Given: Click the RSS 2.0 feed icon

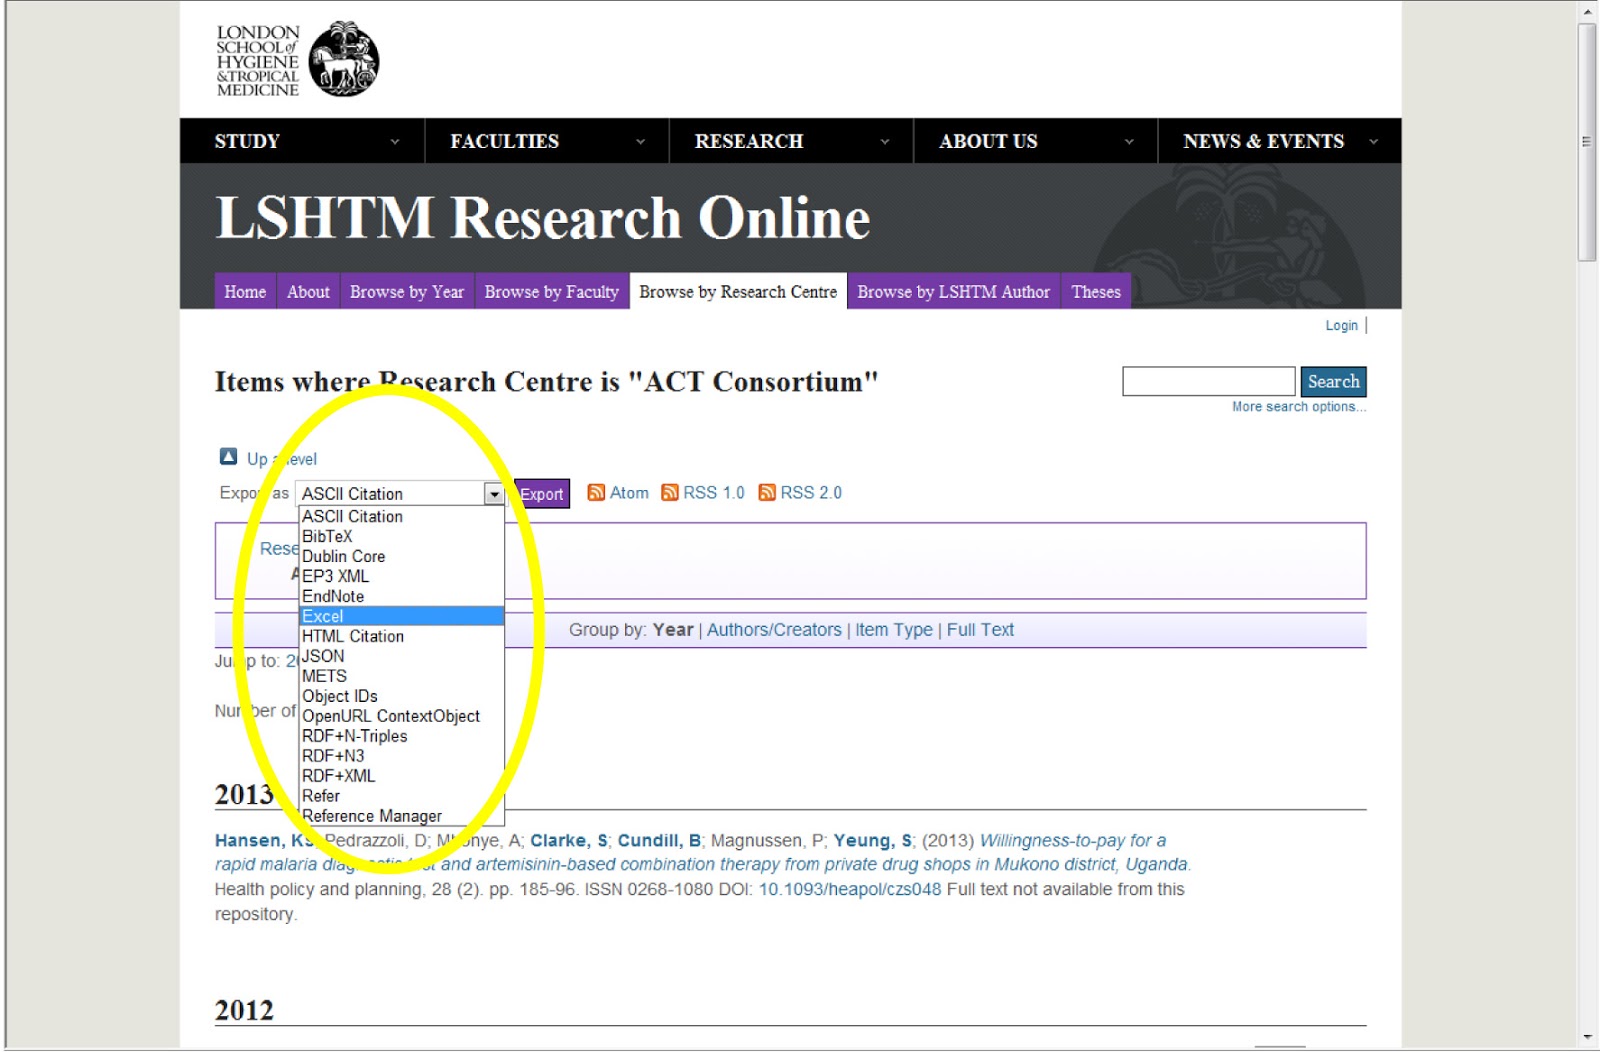Looking at the screenshot, I should point(767,492).
